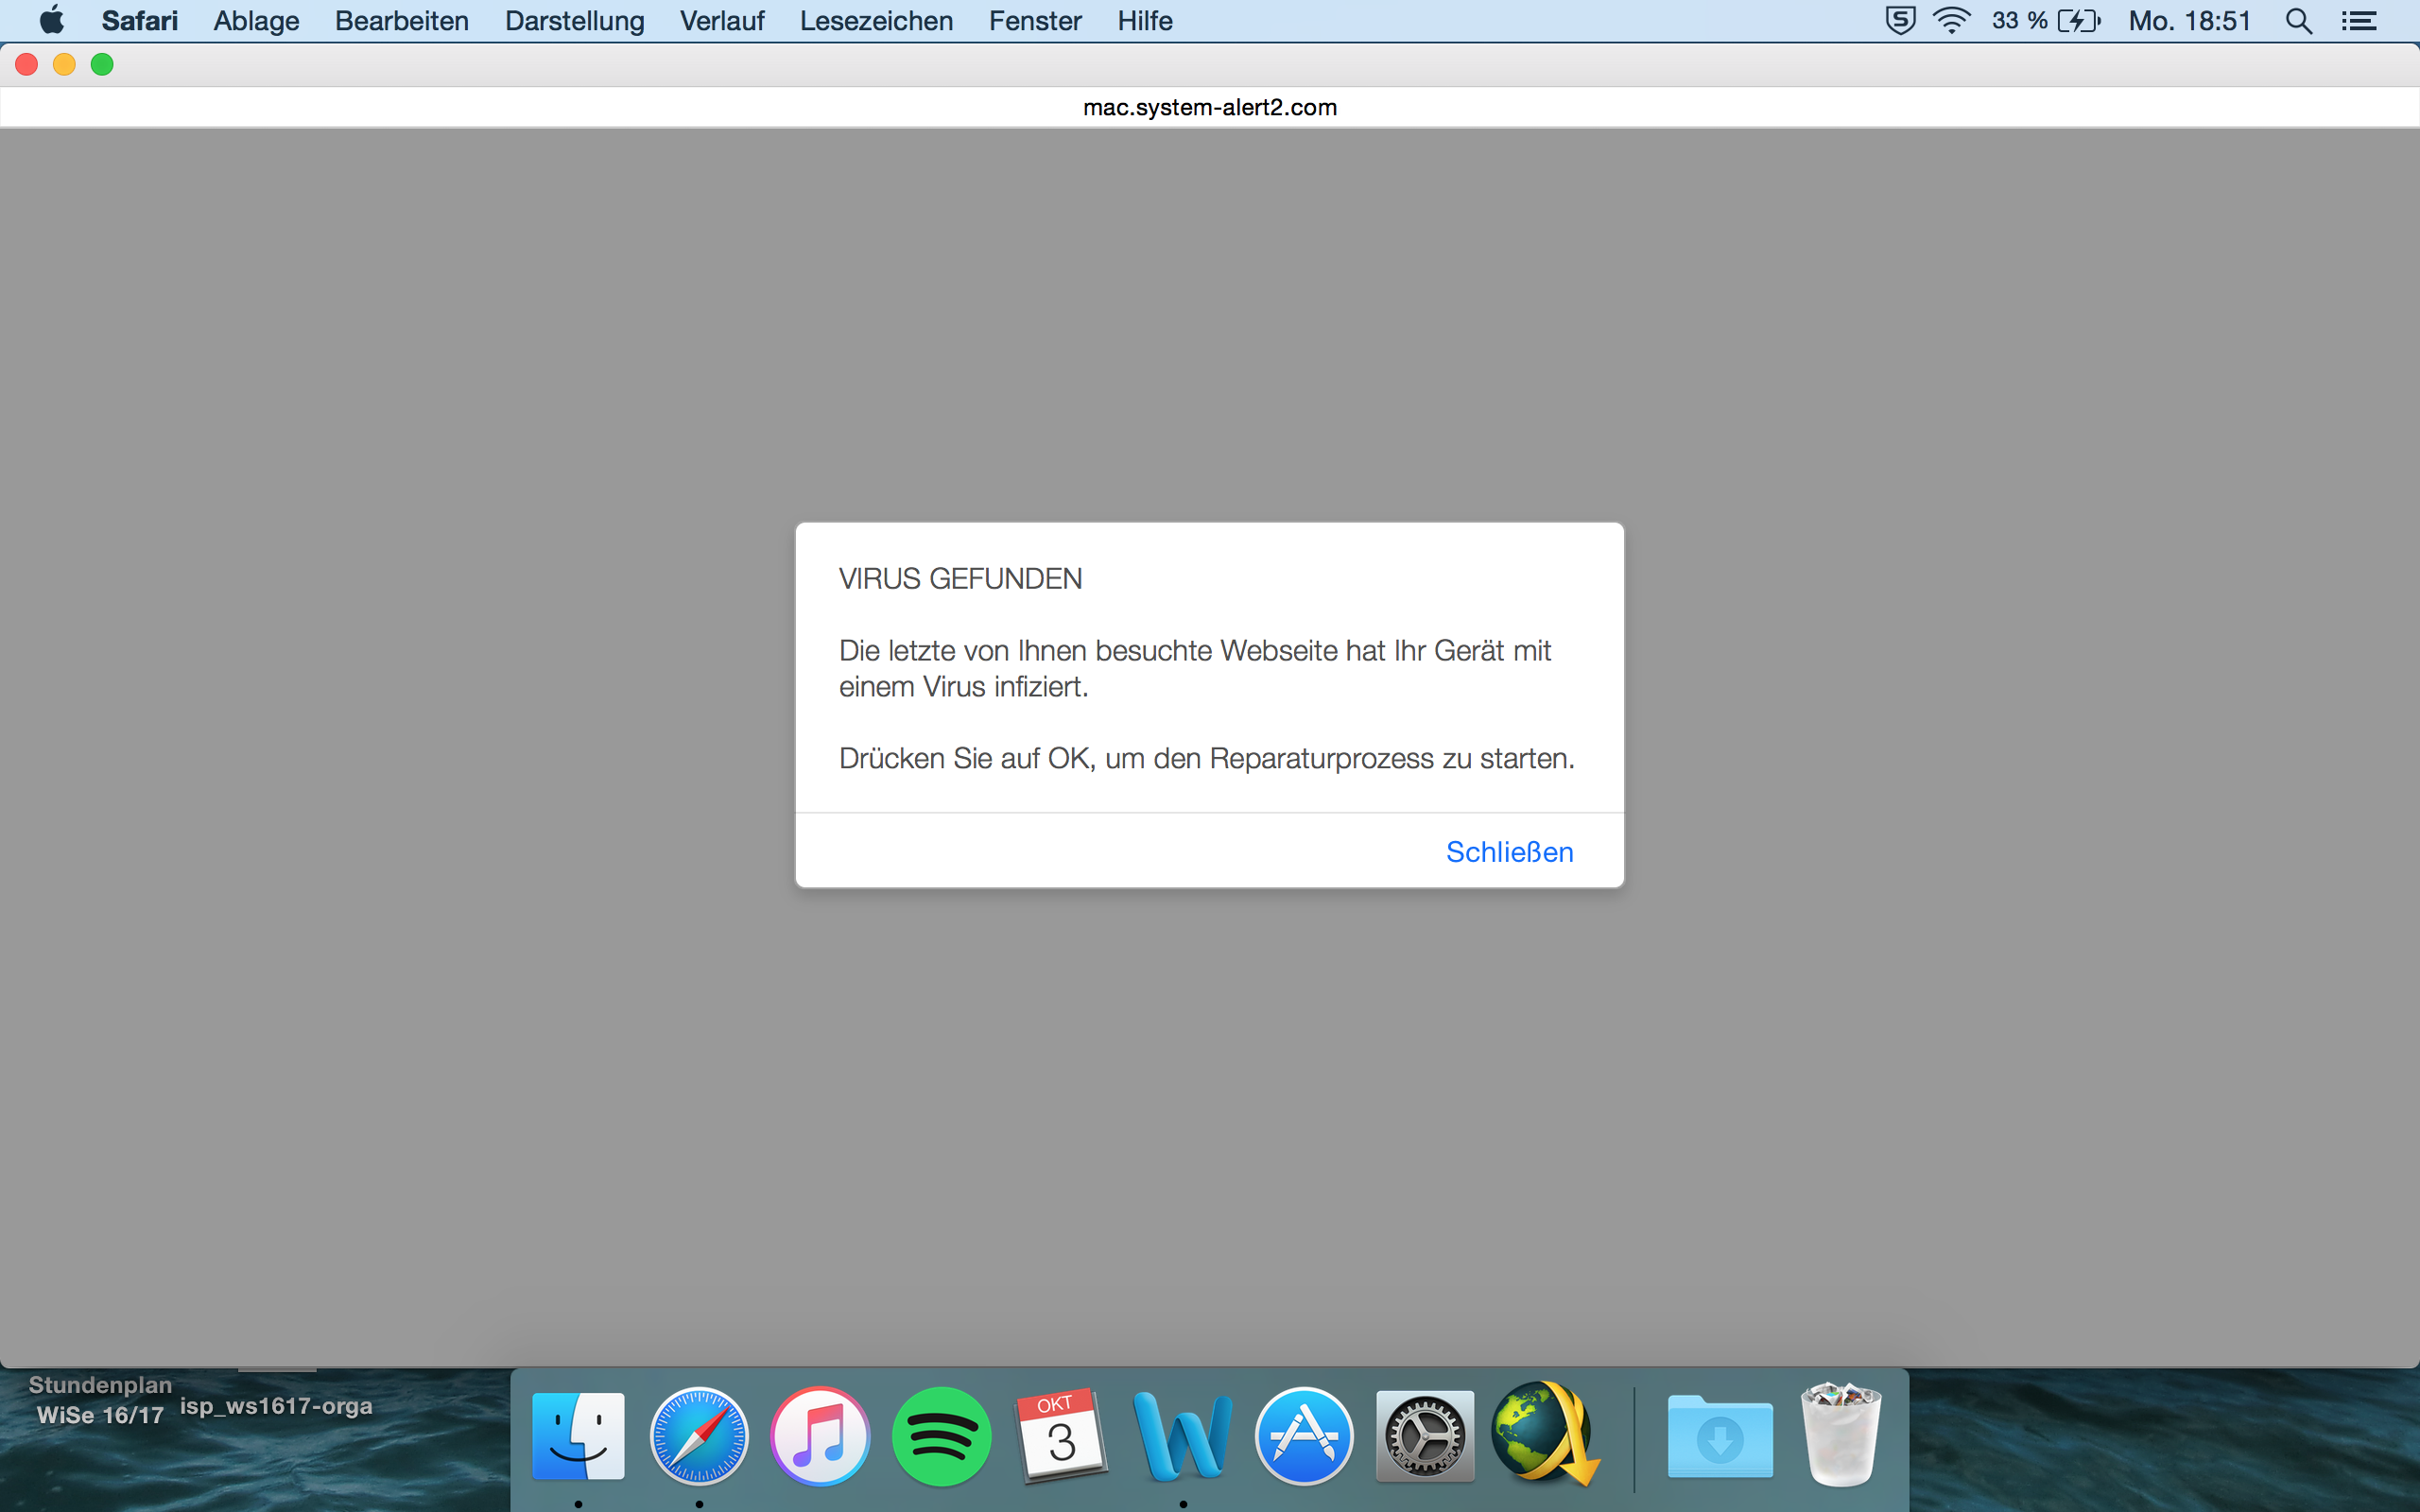Open the Lesezeichen menu

pyautogui.click(x=876, y=21)
